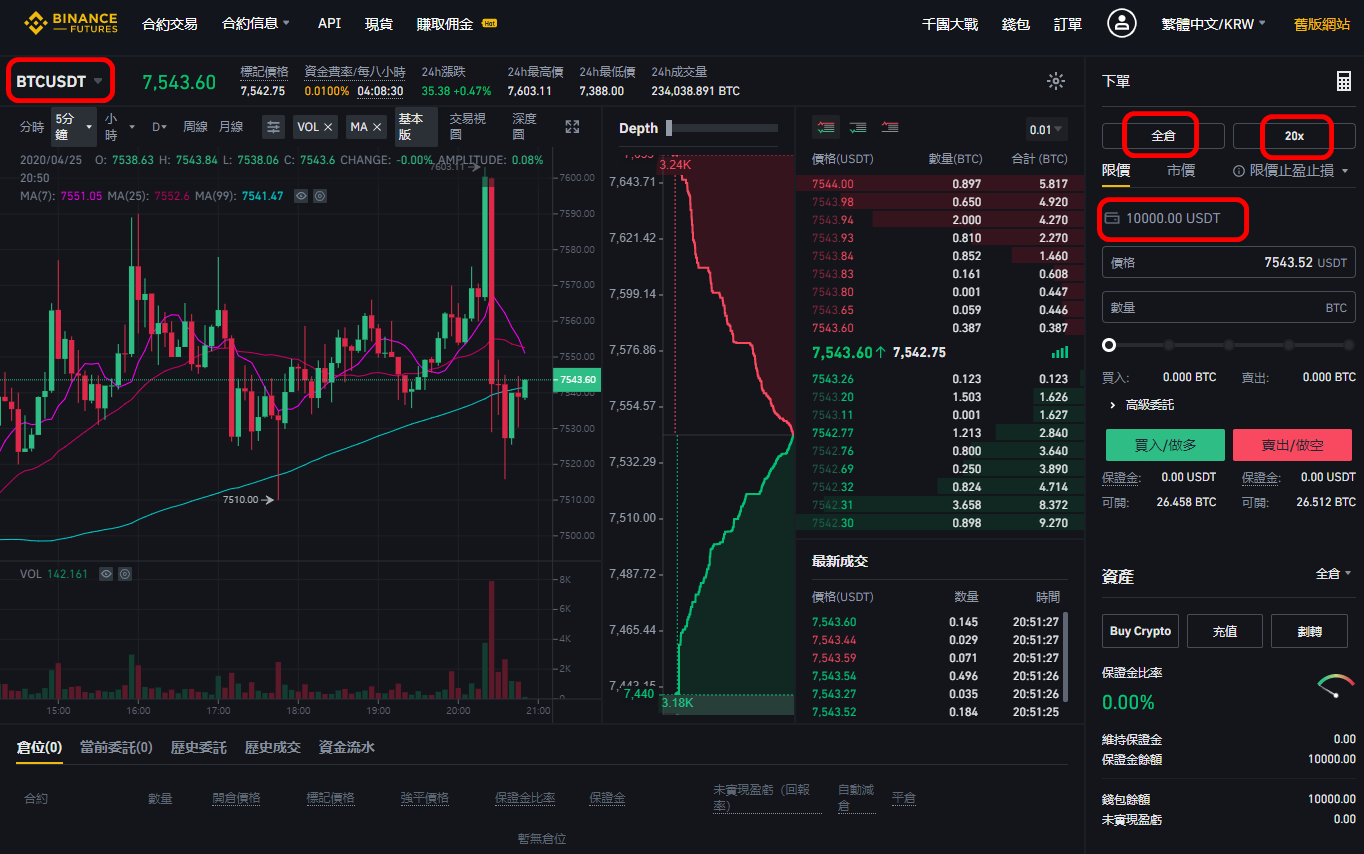The image size is (1364, 854).
Task: Click the 最新成交 list scrollbar
Action: click(x=1065, y=657)
